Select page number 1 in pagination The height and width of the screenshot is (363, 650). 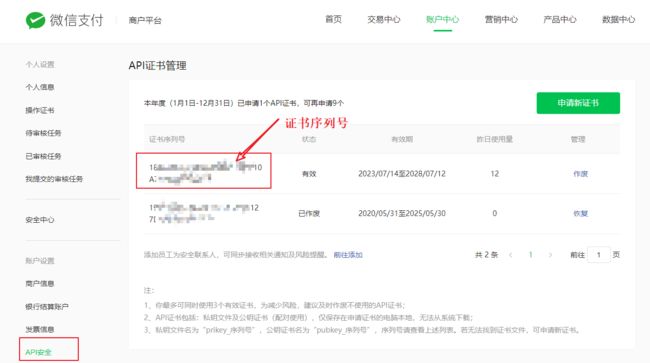[x=531, y=255]
